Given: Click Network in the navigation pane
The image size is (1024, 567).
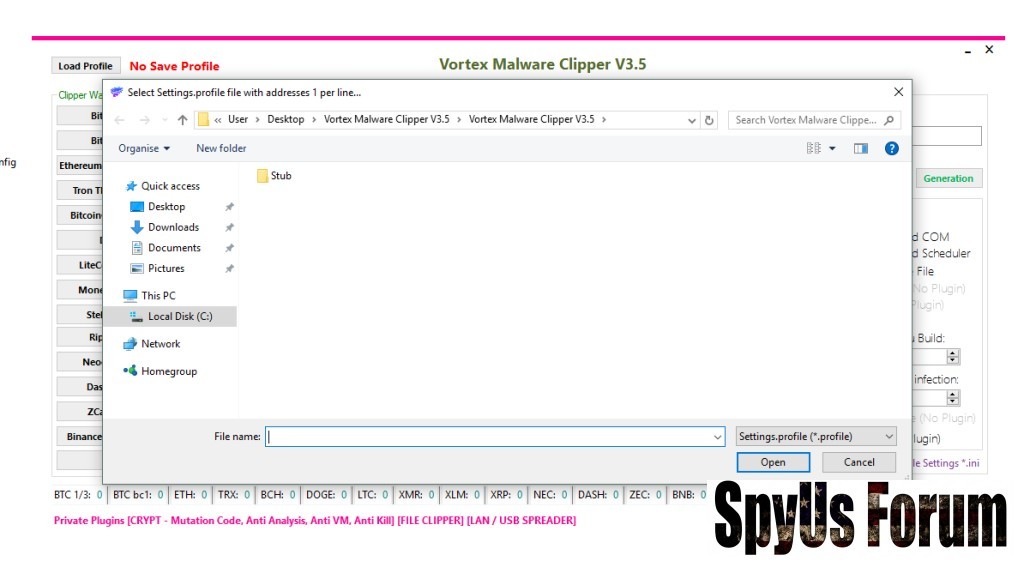Looking at the screenshot, I should 160,344.
